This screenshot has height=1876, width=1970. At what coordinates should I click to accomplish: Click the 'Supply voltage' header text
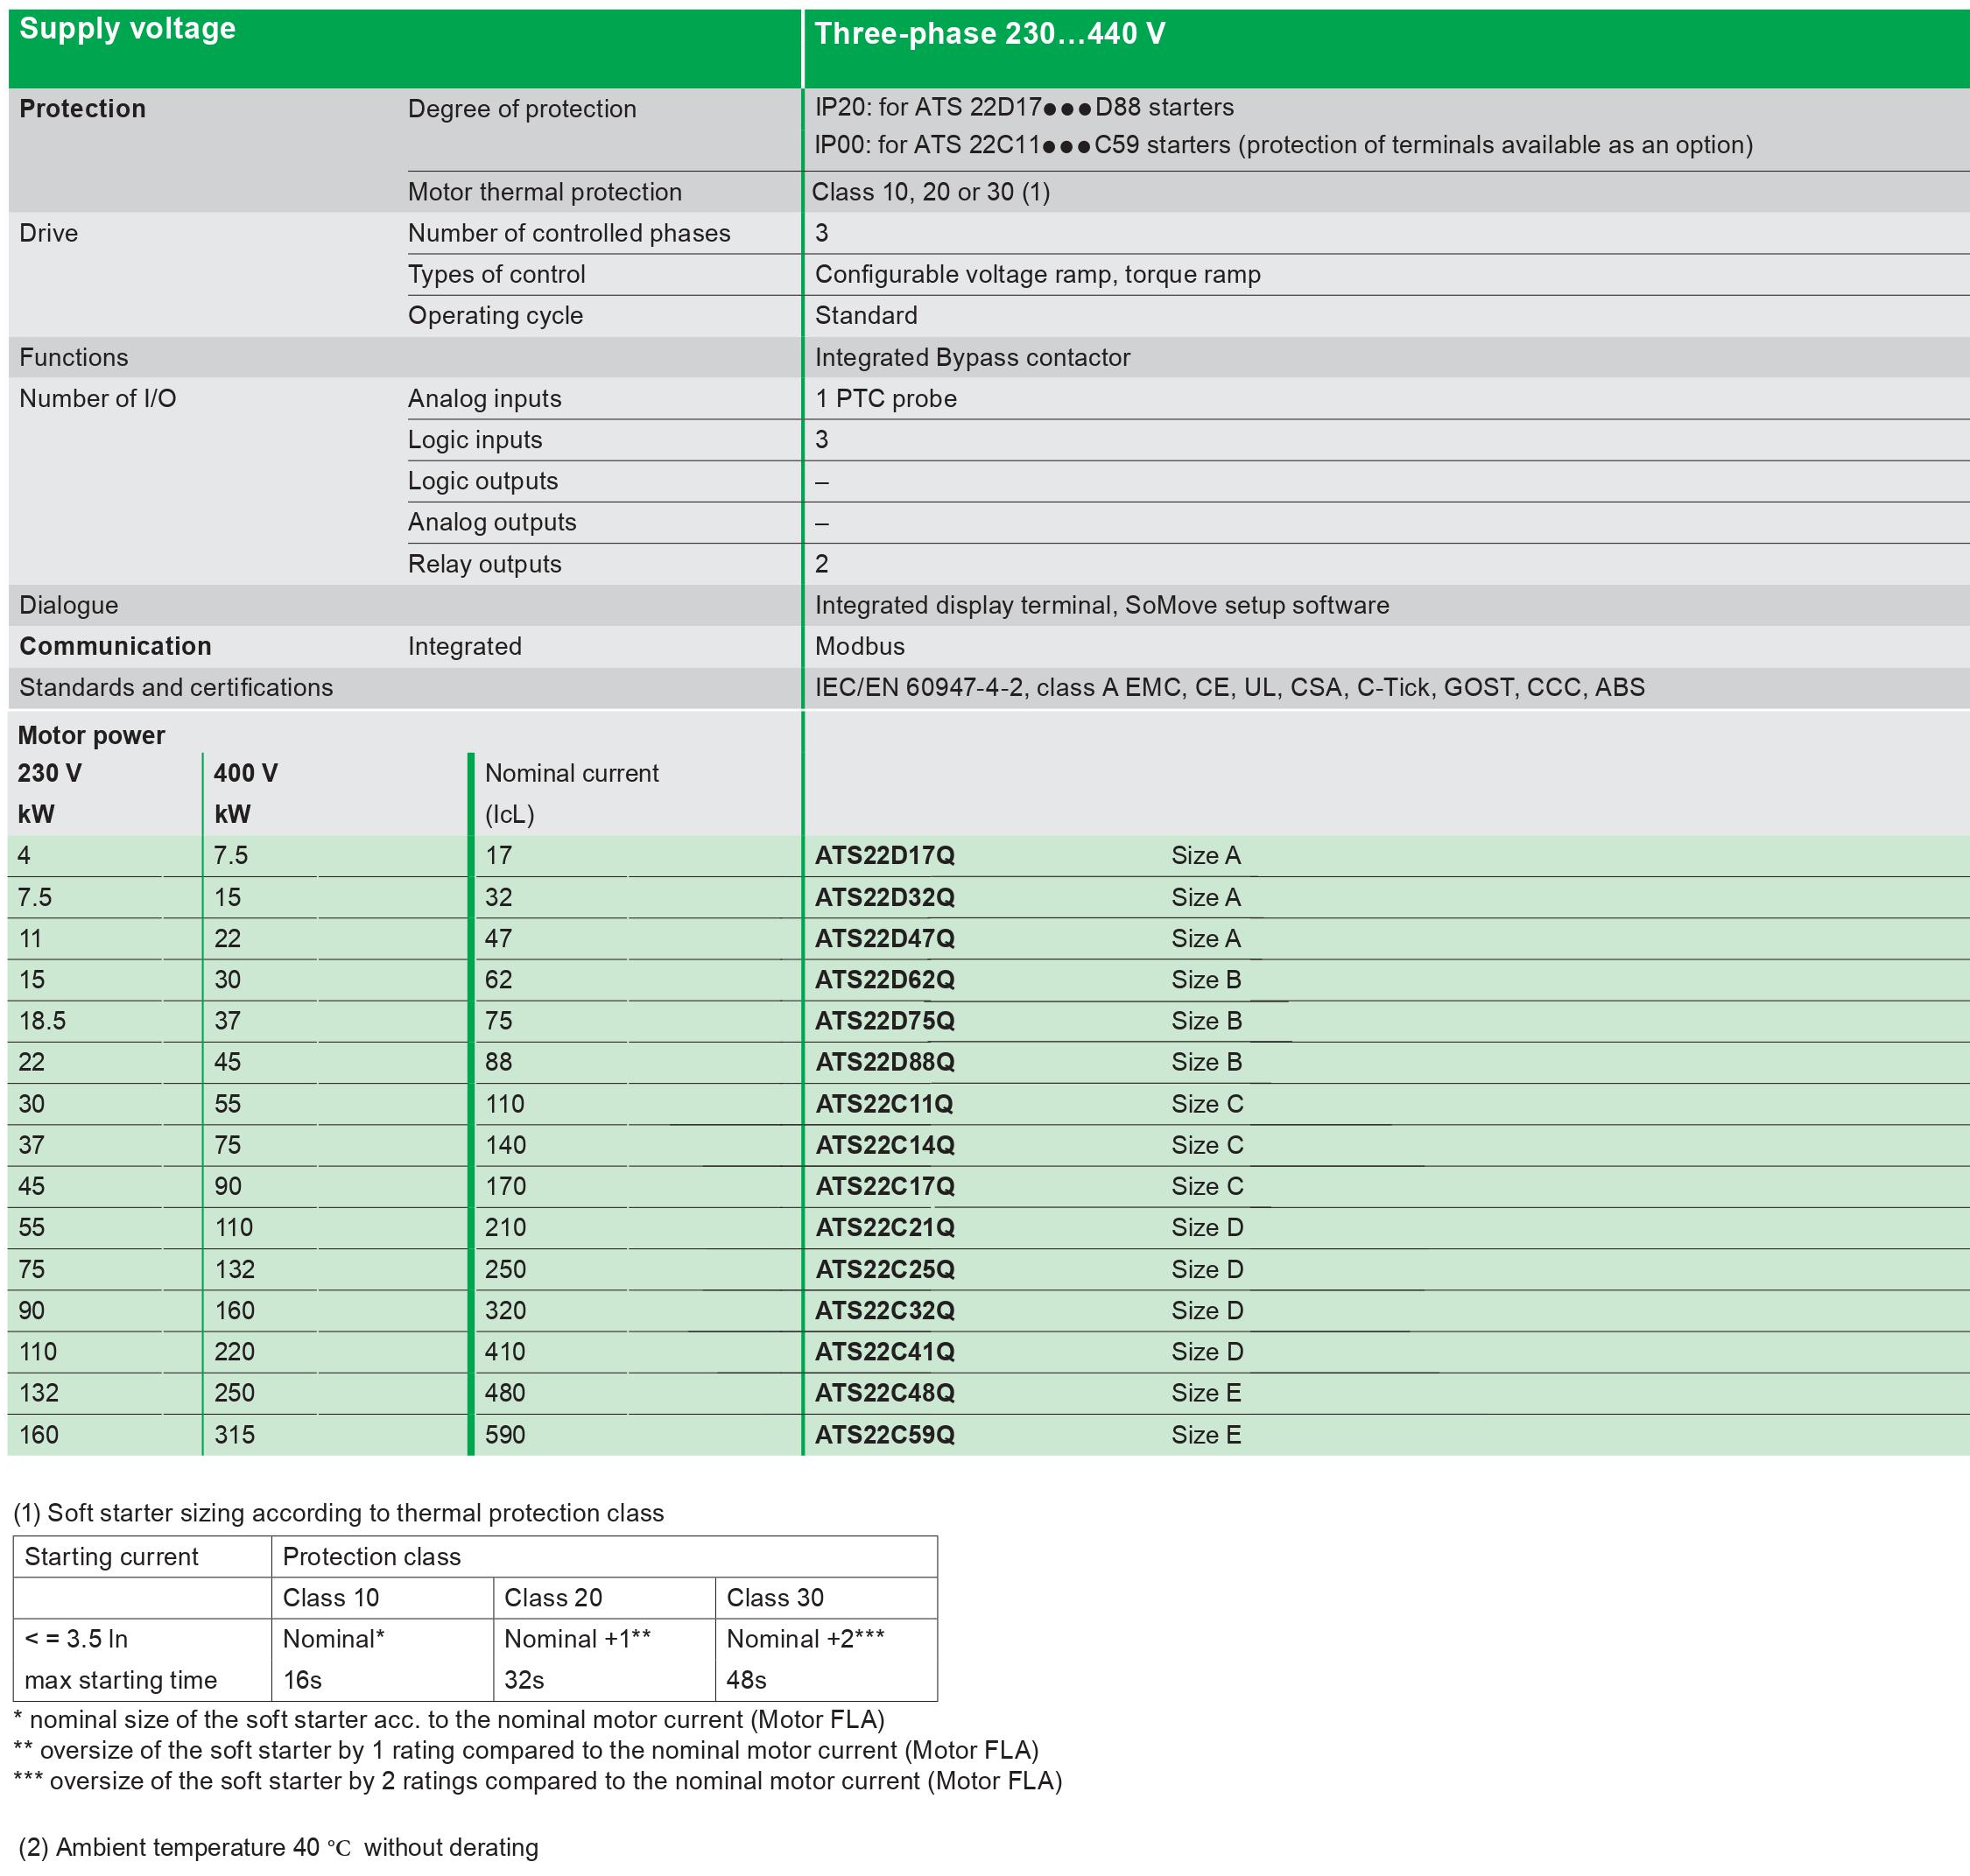tap(127, 29)
